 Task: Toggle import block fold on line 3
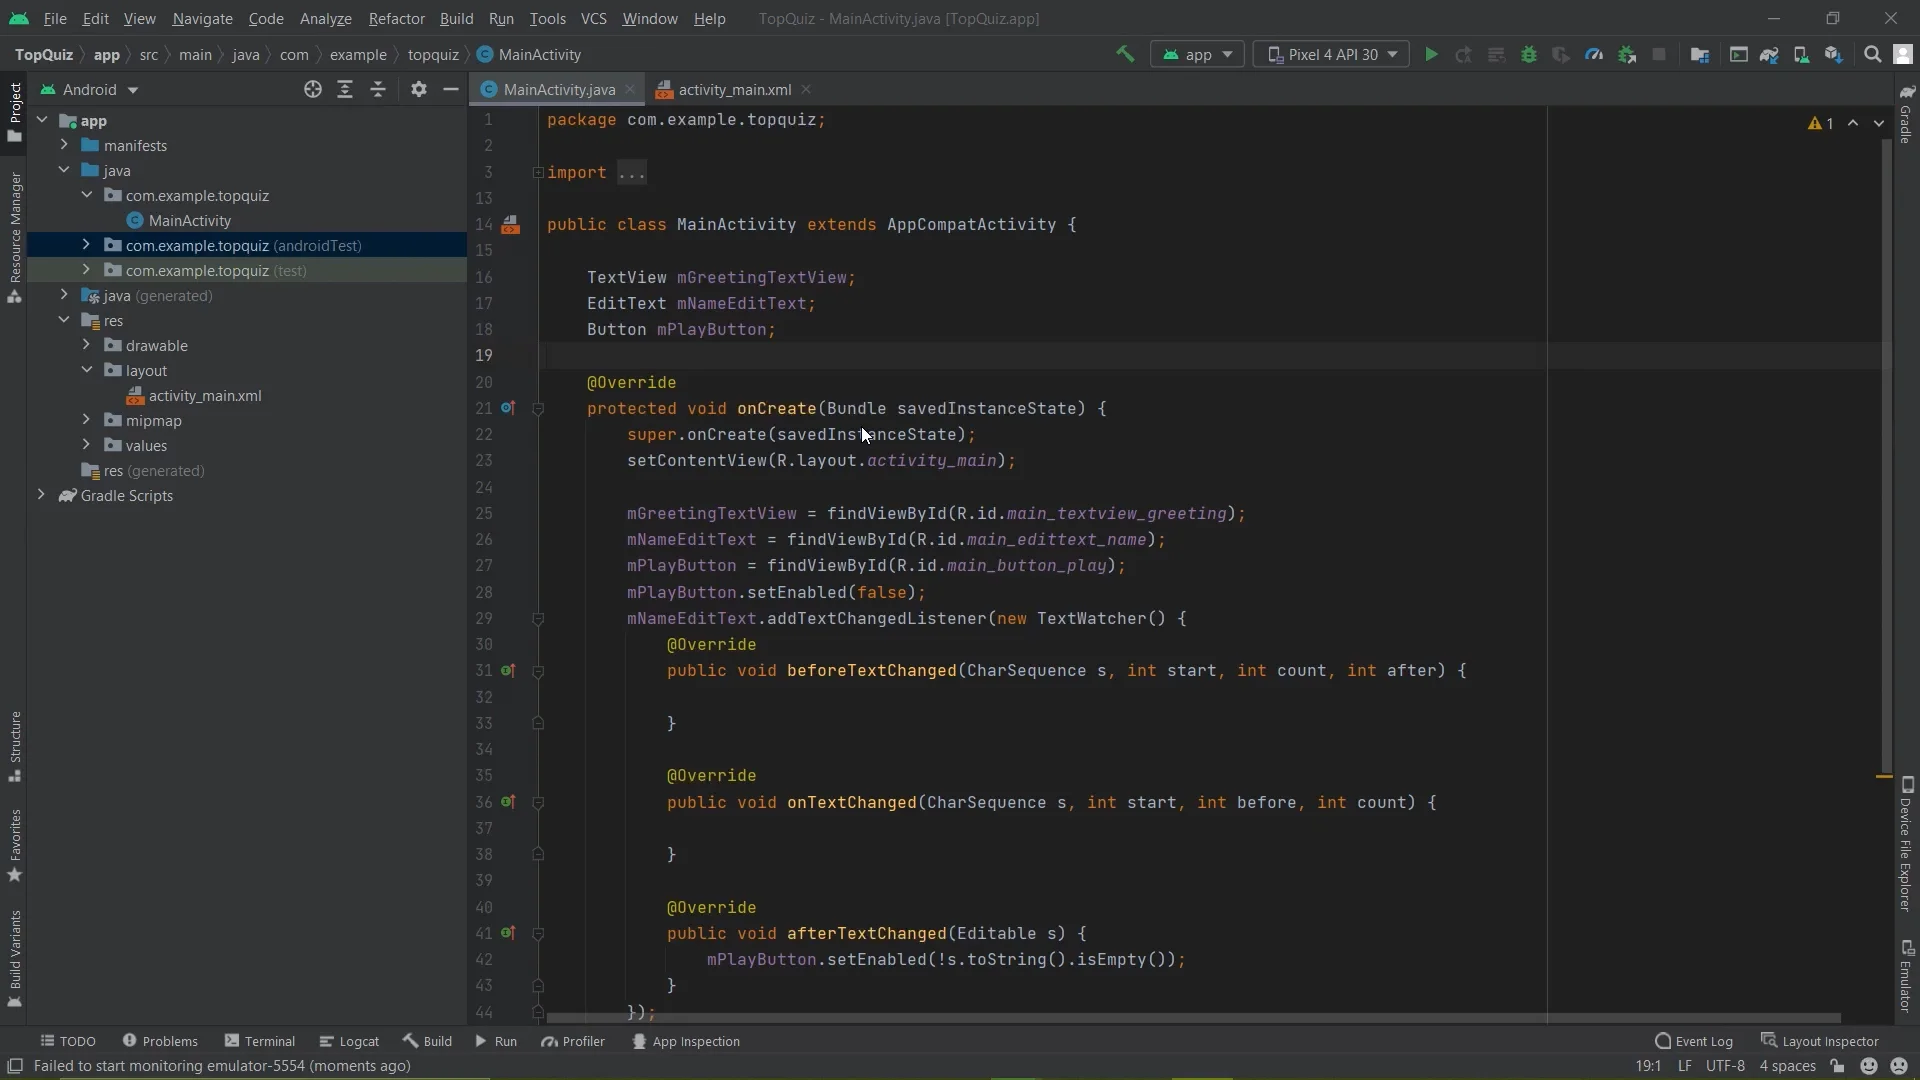[538, 173]
